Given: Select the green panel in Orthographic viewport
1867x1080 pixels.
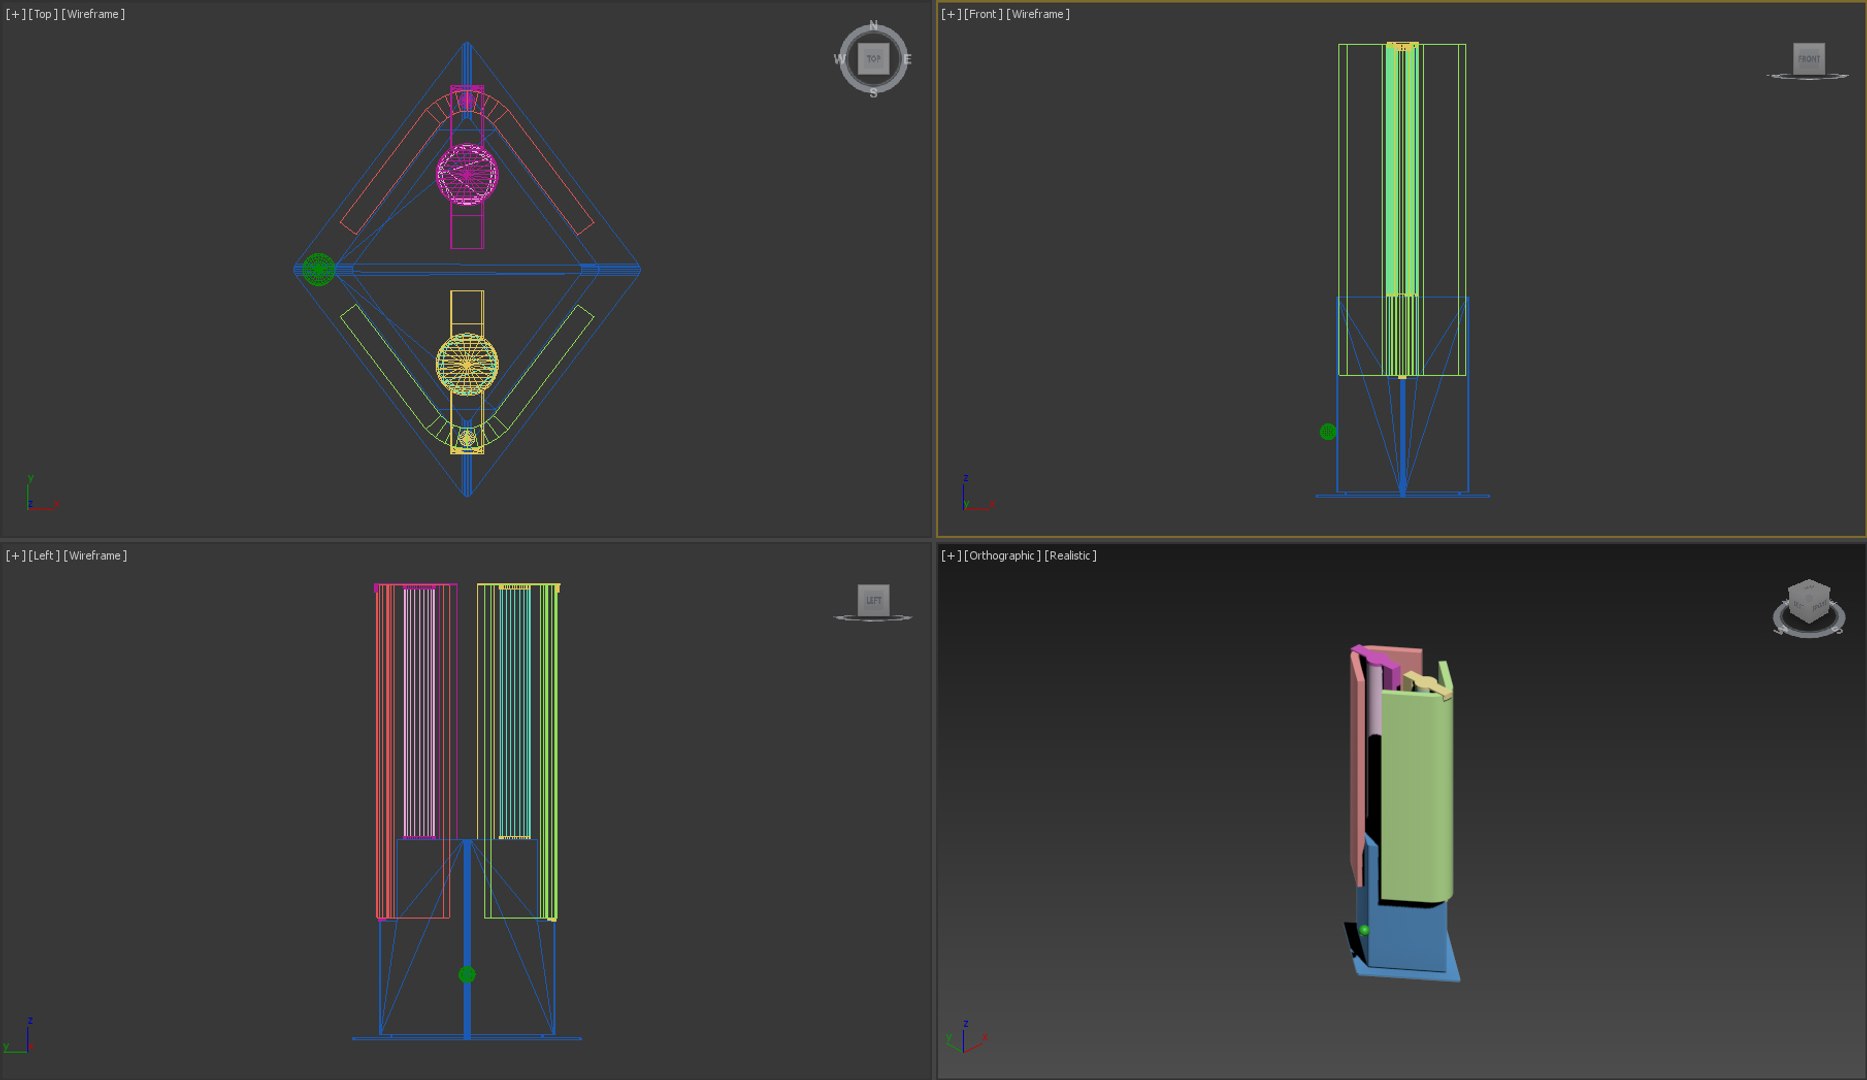Looking at the screenshot, I should pyautogui.click(x=1415, y=795).
